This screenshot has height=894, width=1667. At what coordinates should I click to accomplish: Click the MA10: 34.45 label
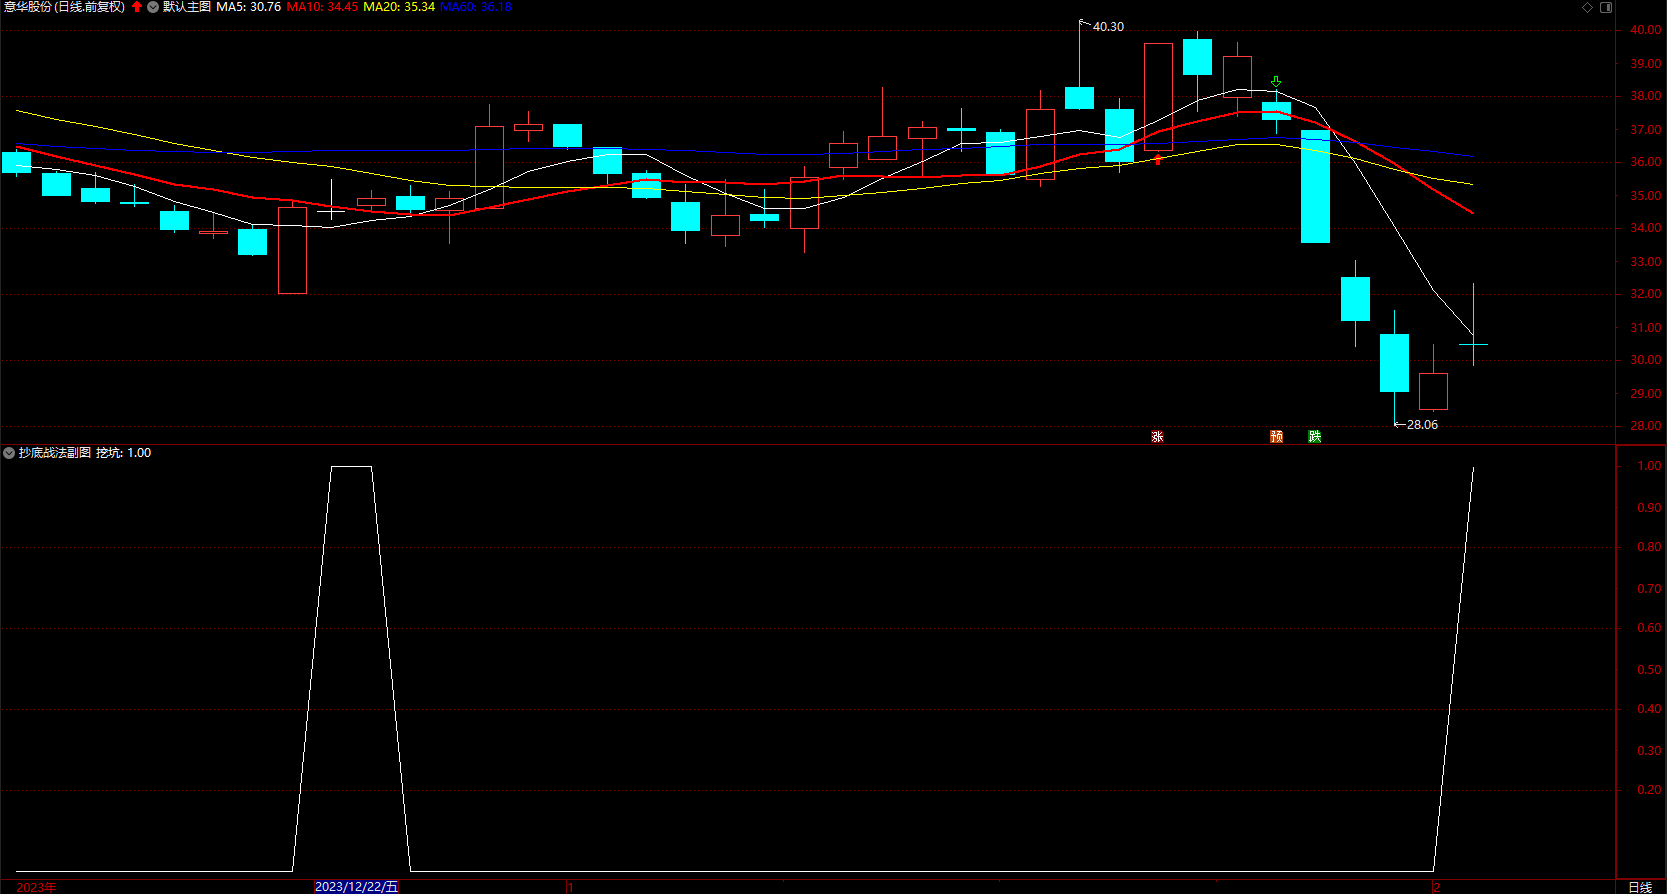[x=322, y=7]
